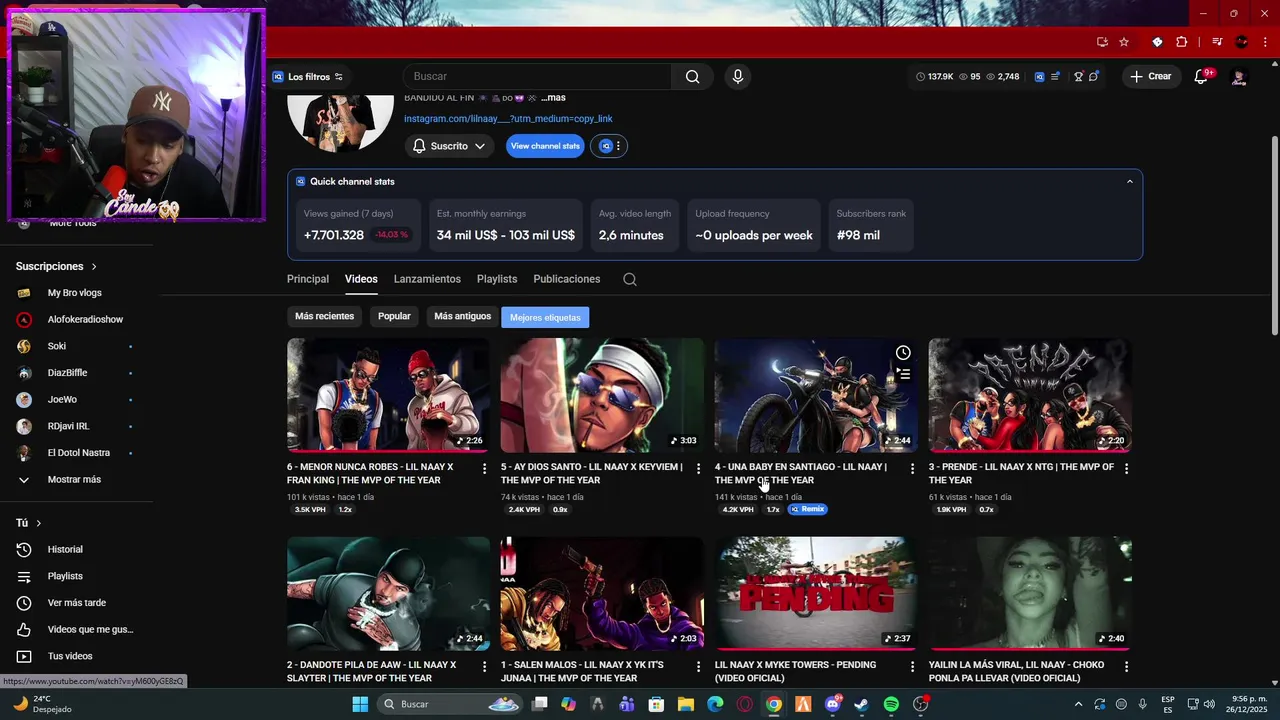This screenshot has width=1280, height=720.
Task: Expand channel description with ...mas
Action: (x=553, y=98)
